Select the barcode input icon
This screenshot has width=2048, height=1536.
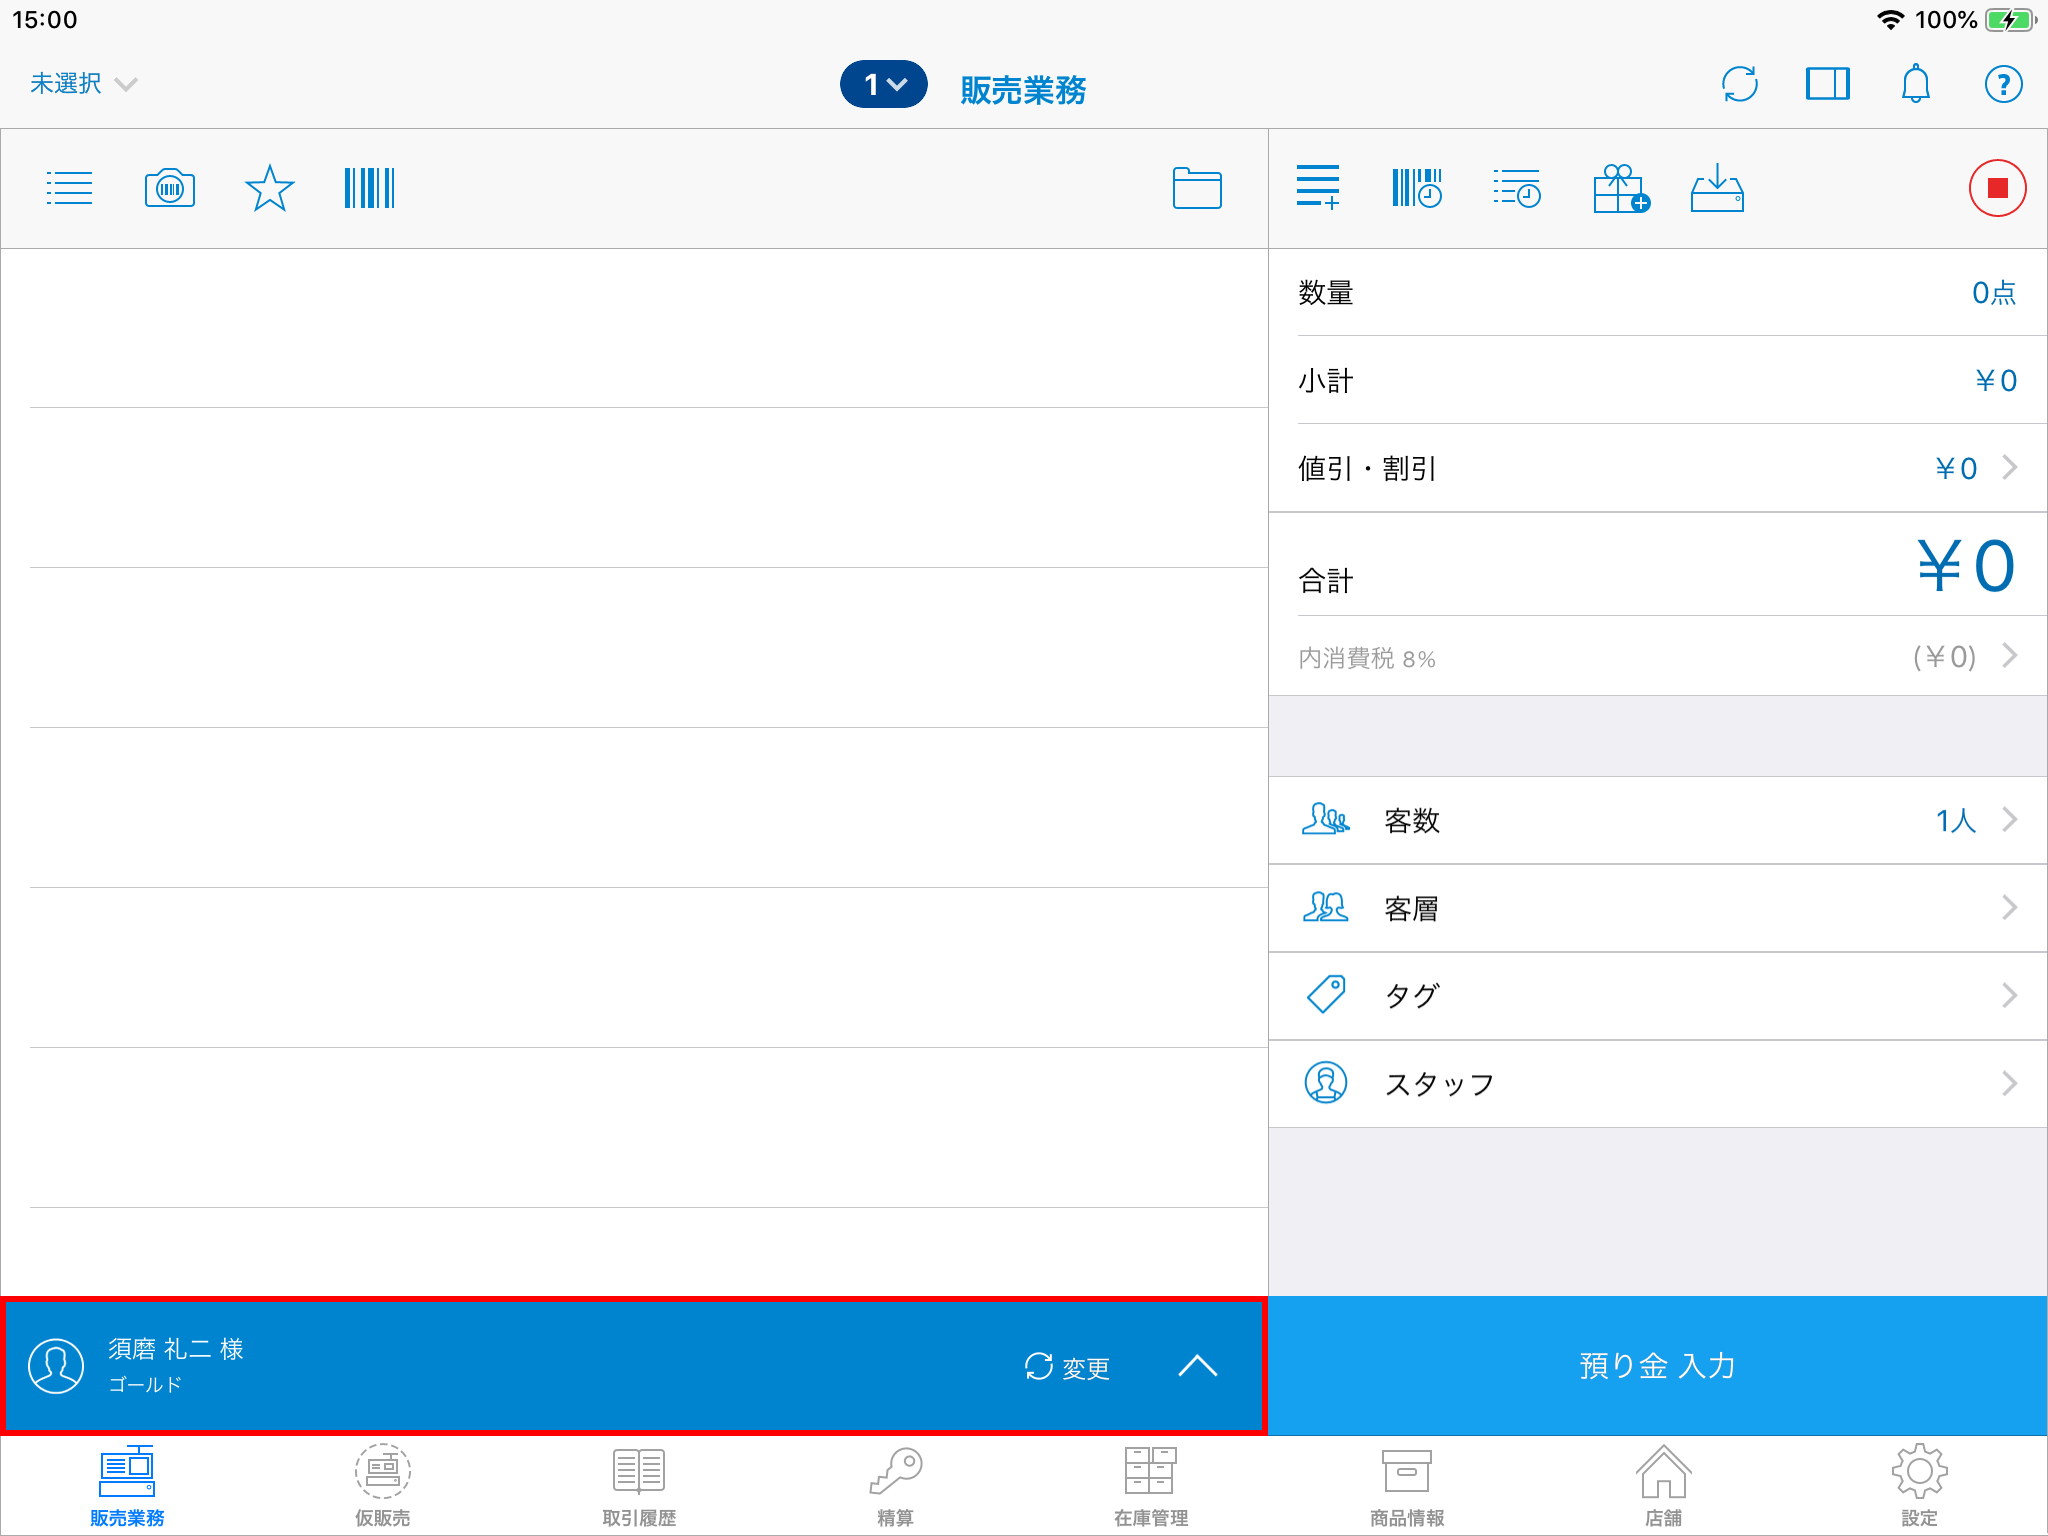tap(369, 188)
